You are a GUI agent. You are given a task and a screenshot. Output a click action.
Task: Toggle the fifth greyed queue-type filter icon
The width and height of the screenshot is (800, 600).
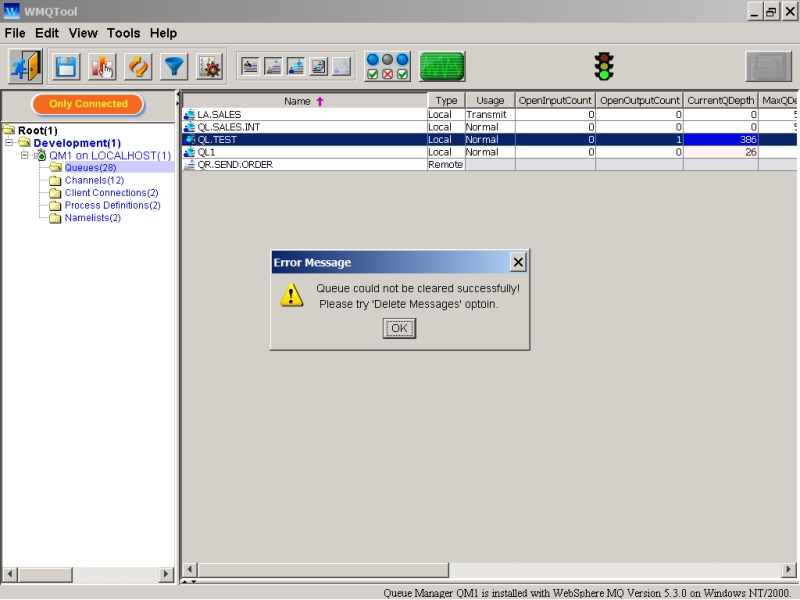click(x=342, y=66)
